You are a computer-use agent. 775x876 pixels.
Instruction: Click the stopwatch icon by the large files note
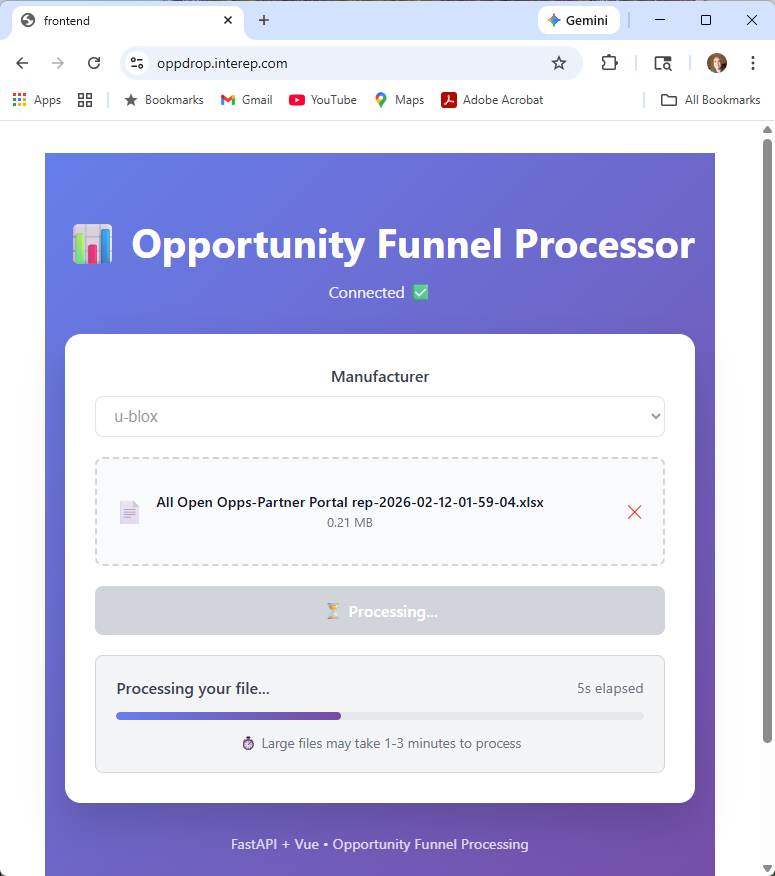(x=248, y=743)
